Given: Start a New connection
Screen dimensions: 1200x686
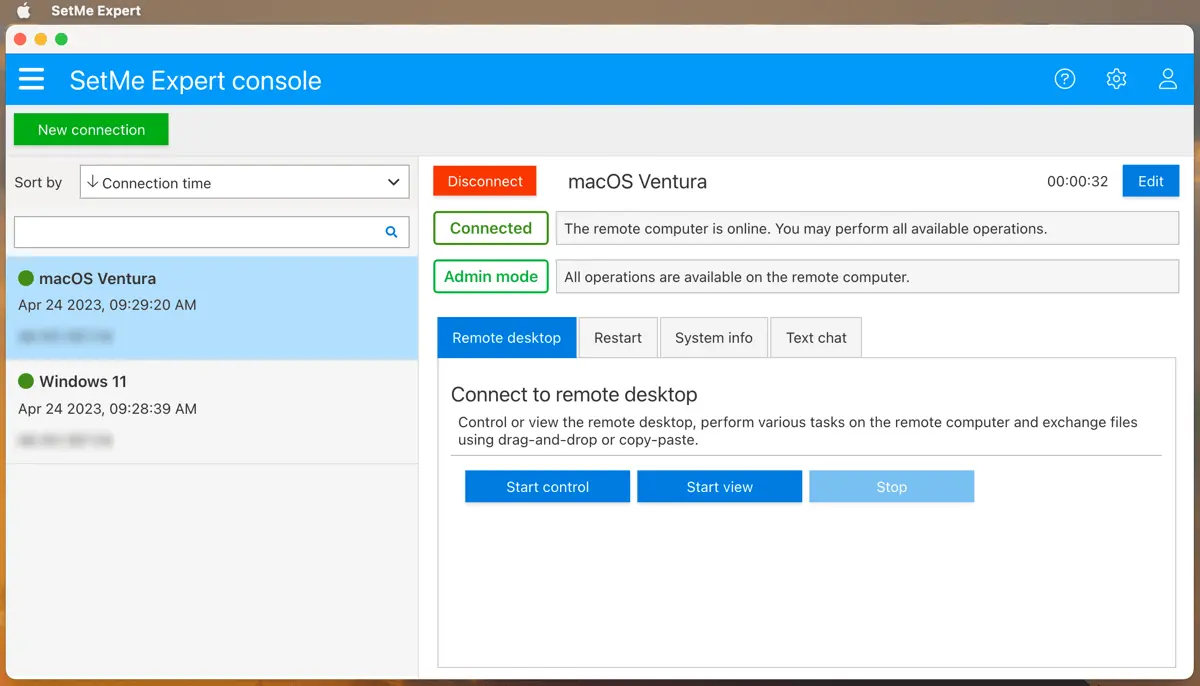Looking at the screenshot, I should (x=91, y=130).
